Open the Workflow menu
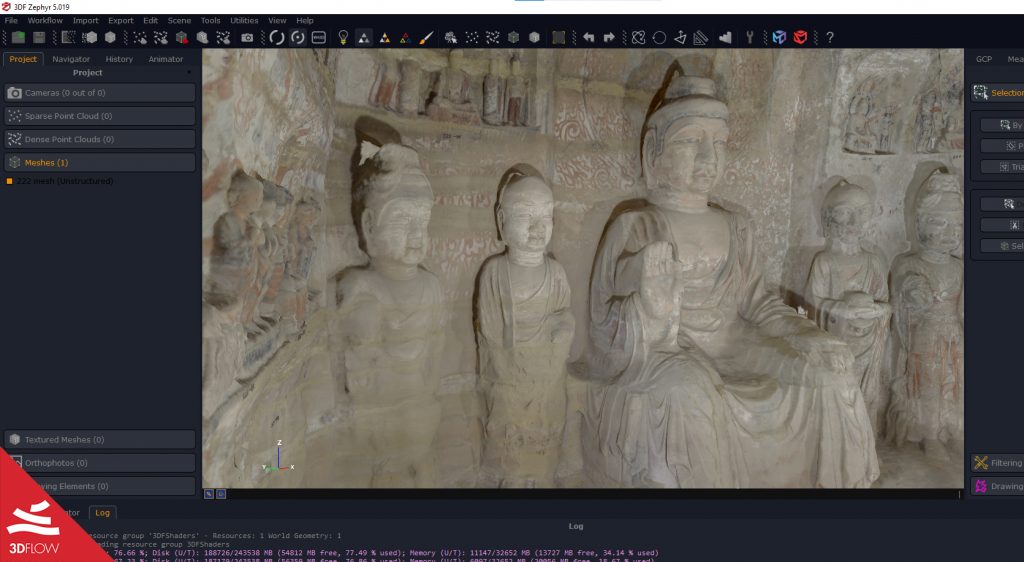Screen dimensions: 1024x562 (45, 20)
